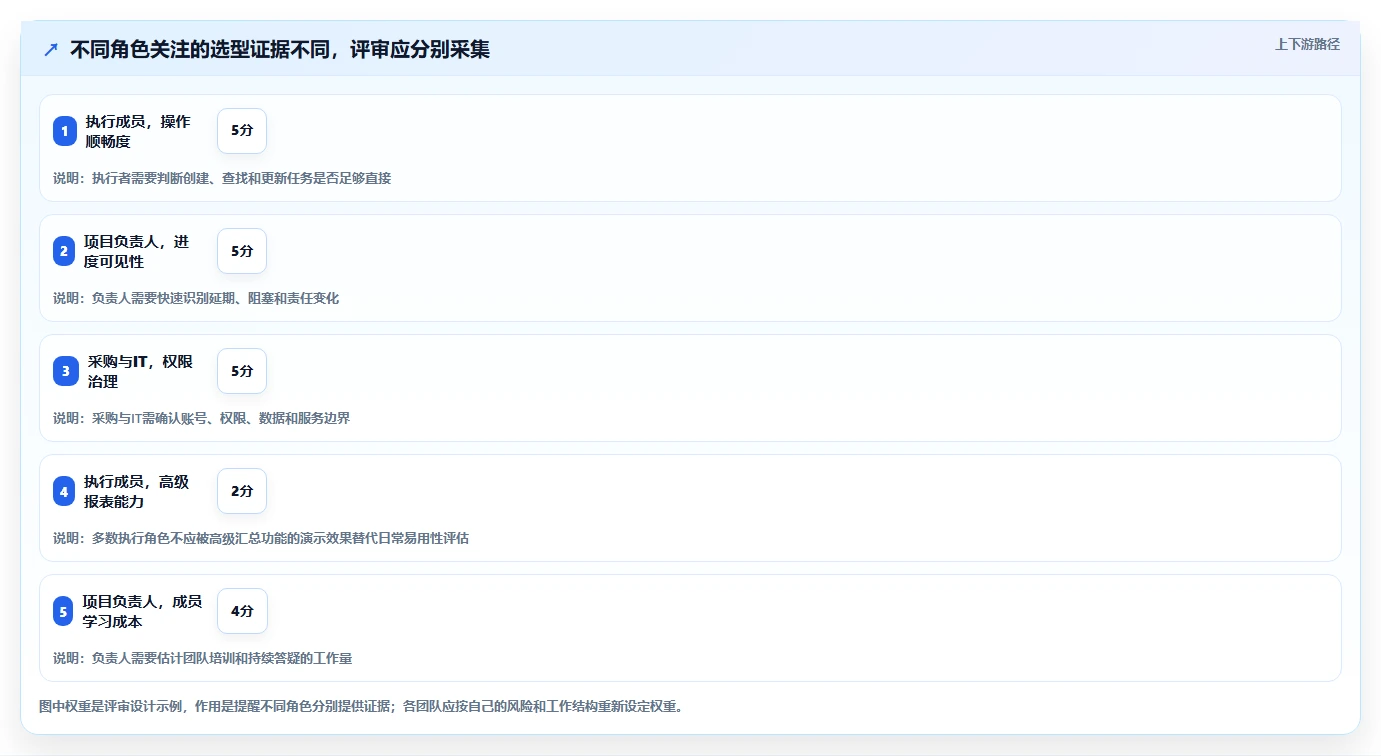The width and height of the screenshot is (1381, 756).
Task: Click number badge 5 for 项目负责人，成员学习成本
Action: (x=63, y=611)
